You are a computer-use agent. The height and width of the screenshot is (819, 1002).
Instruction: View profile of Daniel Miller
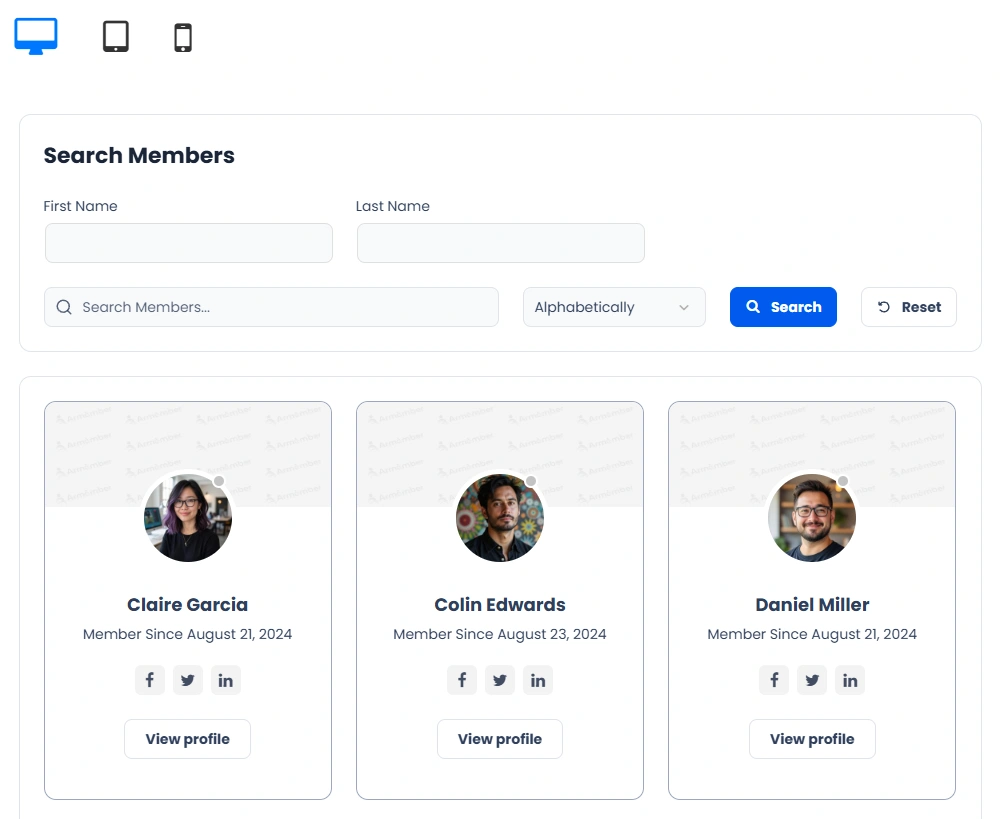pyautogui.click(x=812, y=739)
